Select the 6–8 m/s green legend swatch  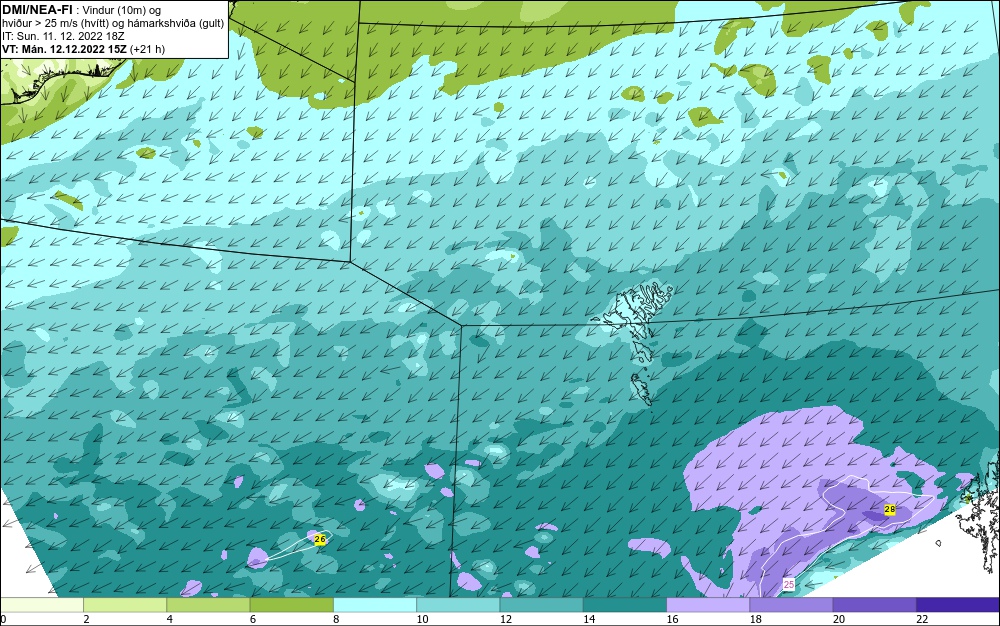(291, 605)
